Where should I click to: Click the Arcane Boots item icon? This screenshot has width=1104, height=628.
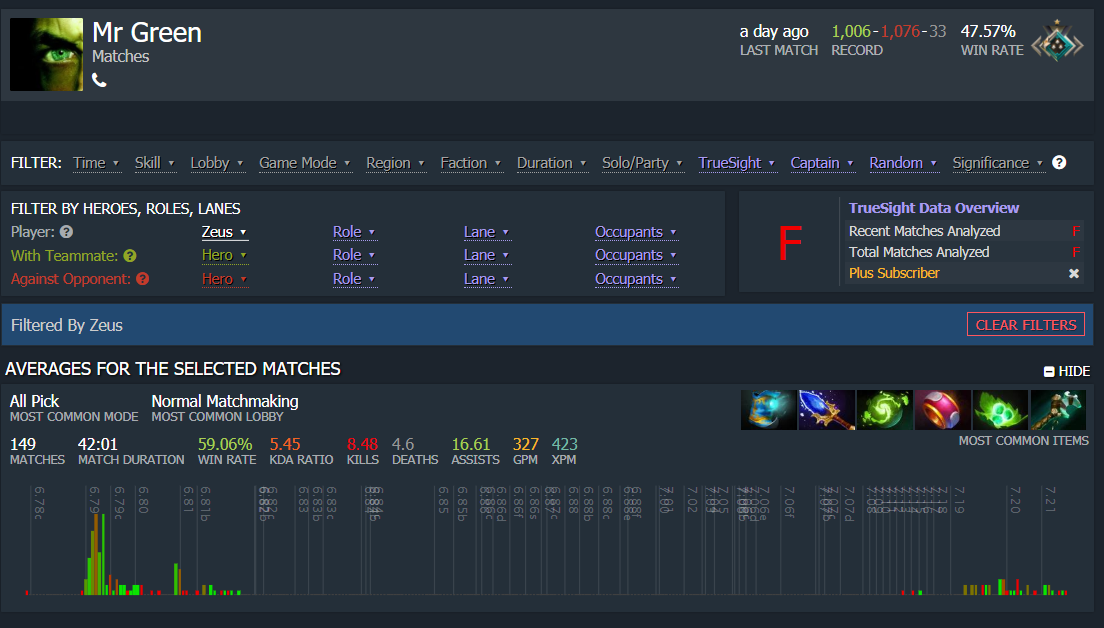click(769, 410)
